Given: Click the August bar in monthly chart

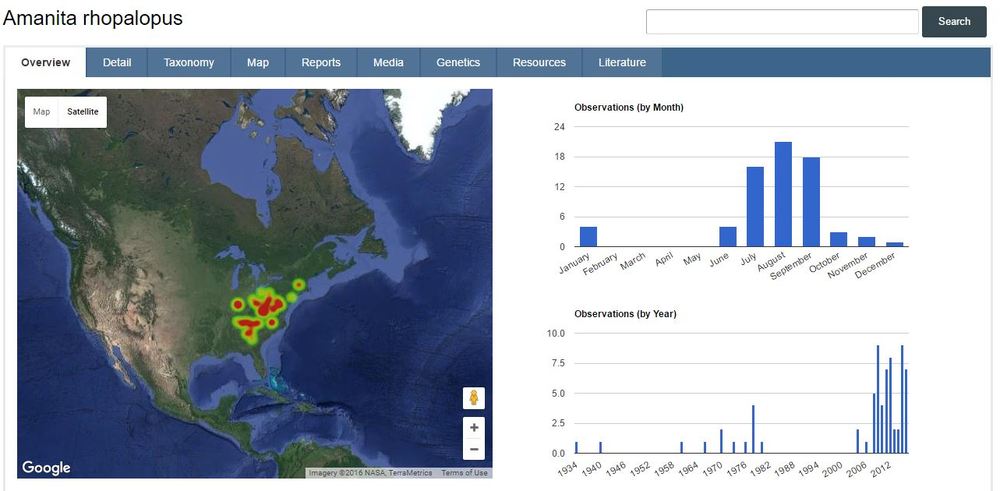Looking at the screenshot, I should coord(783,194).
